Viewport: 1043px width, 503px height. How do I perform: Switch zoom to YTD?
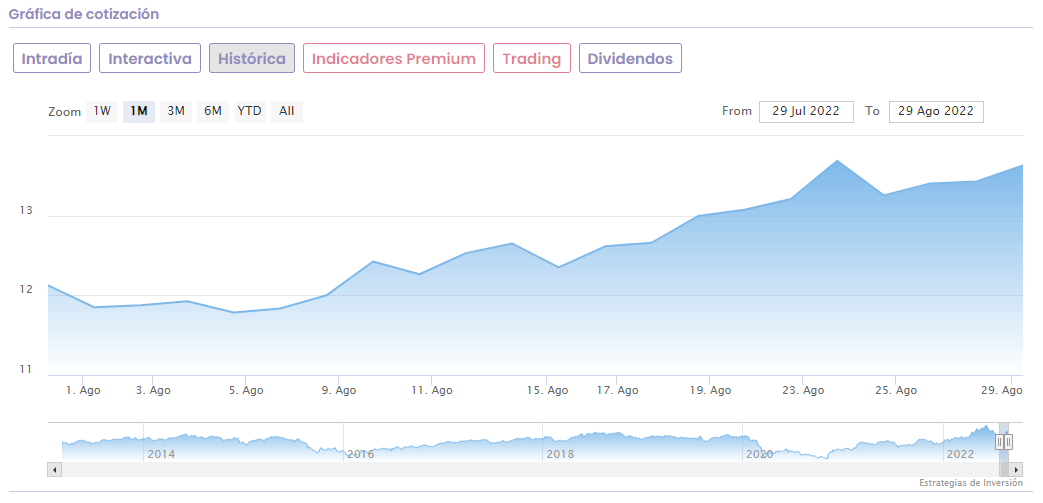(x=249, y=111)
